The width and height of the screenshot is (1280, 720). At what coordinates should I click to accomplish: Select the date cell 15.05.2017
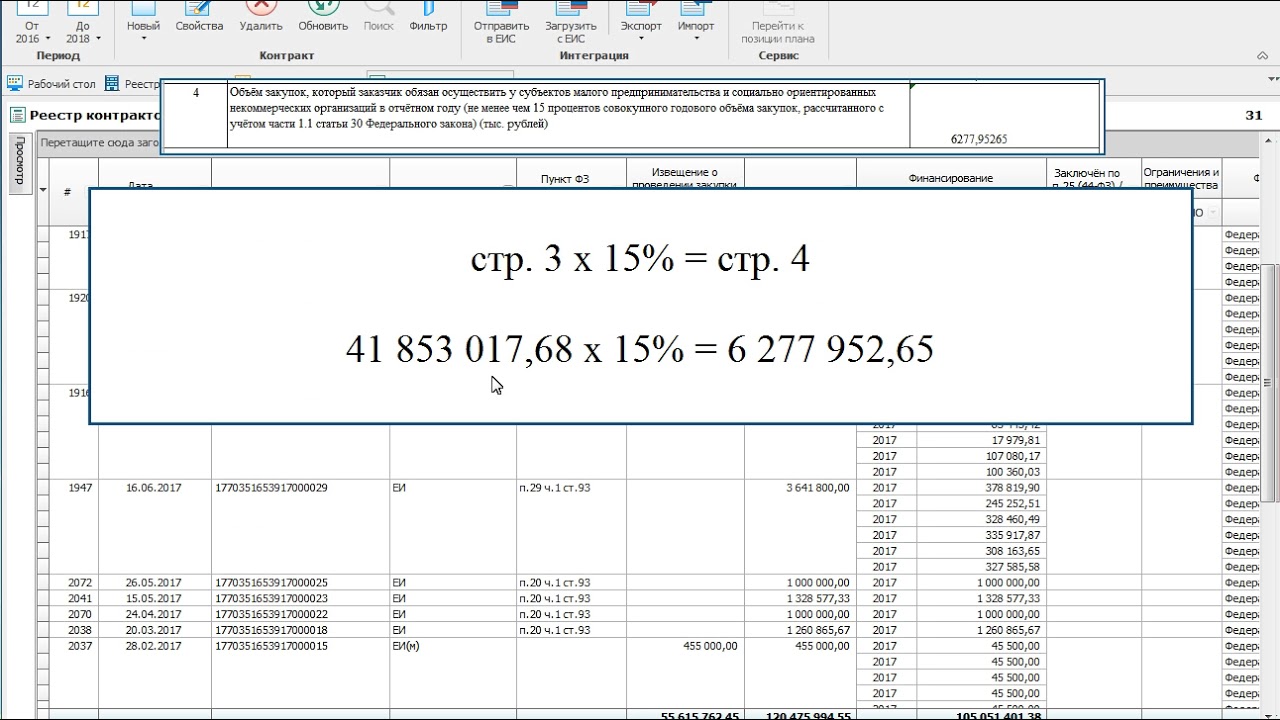coord(153,598)
